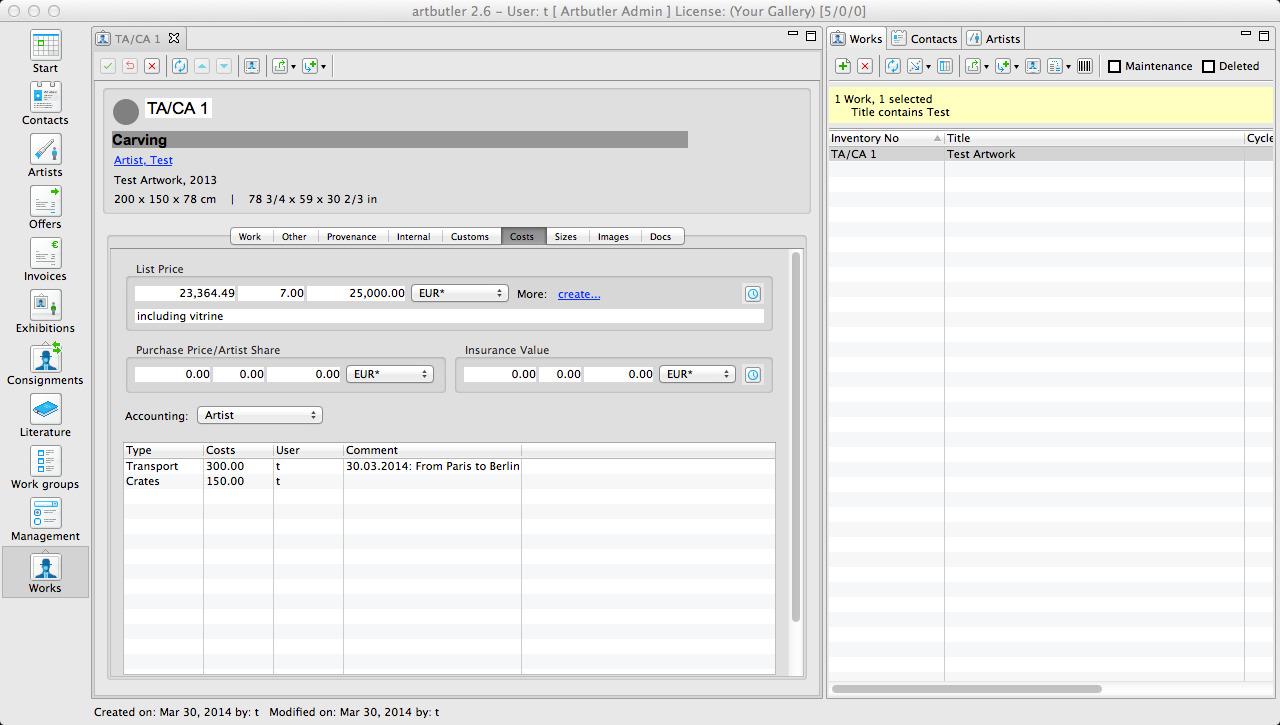The width and height of the screenshot is (1280, 725).
Task: Sort list by Inventory No column header
Action: tap(886, 138)
